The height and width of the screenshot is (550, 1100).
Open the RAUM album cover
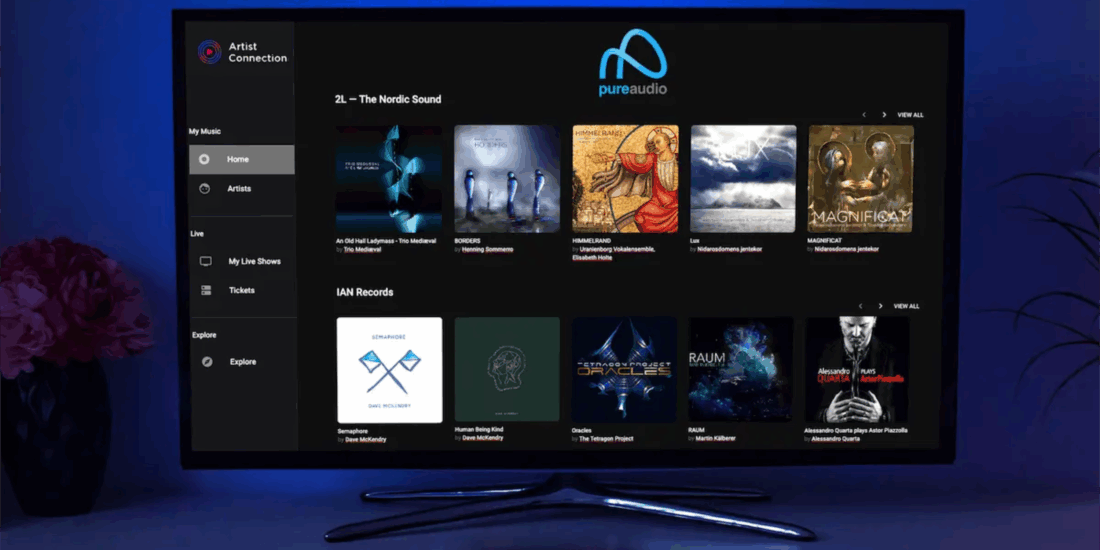pos(741,370)
